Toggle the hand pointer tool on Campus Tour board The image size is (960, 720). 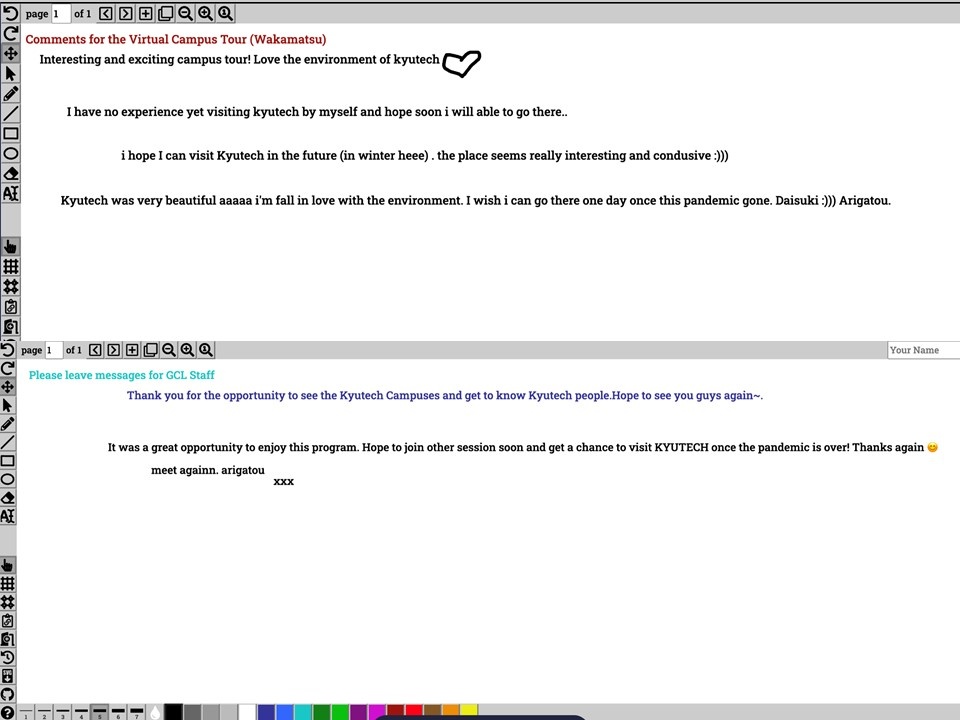[10, 246]
